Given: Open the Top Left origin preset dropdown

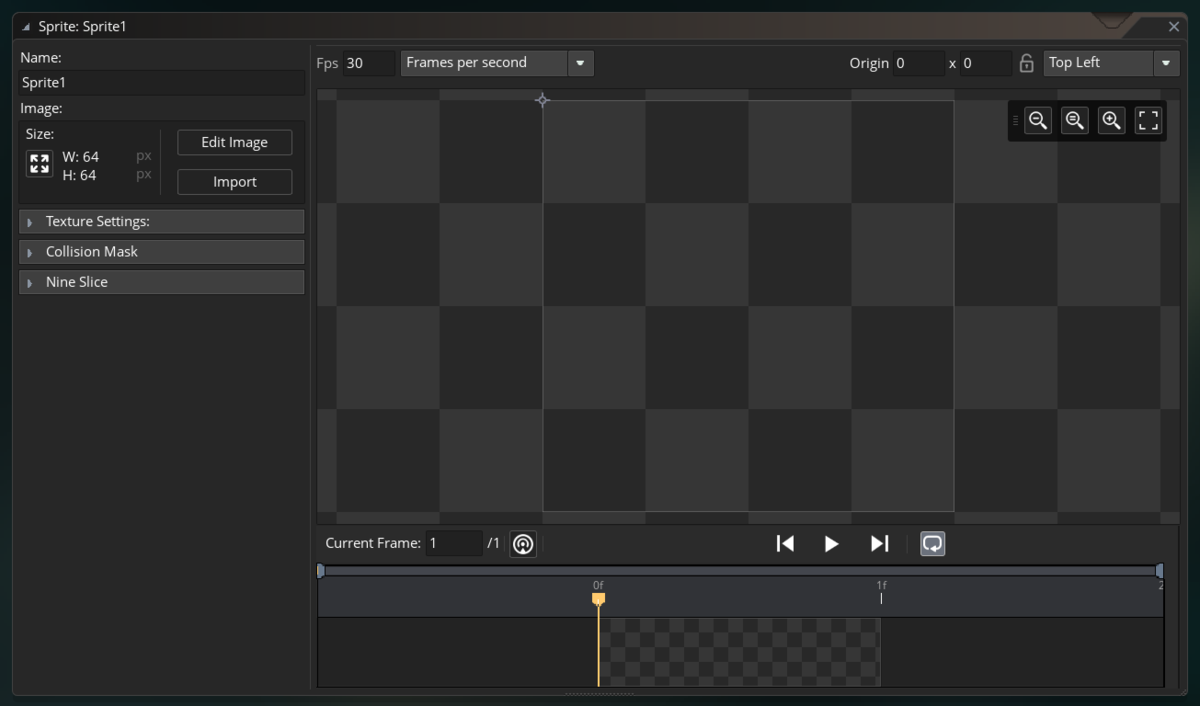Looking at the screenshot, I should point(1111,63).
